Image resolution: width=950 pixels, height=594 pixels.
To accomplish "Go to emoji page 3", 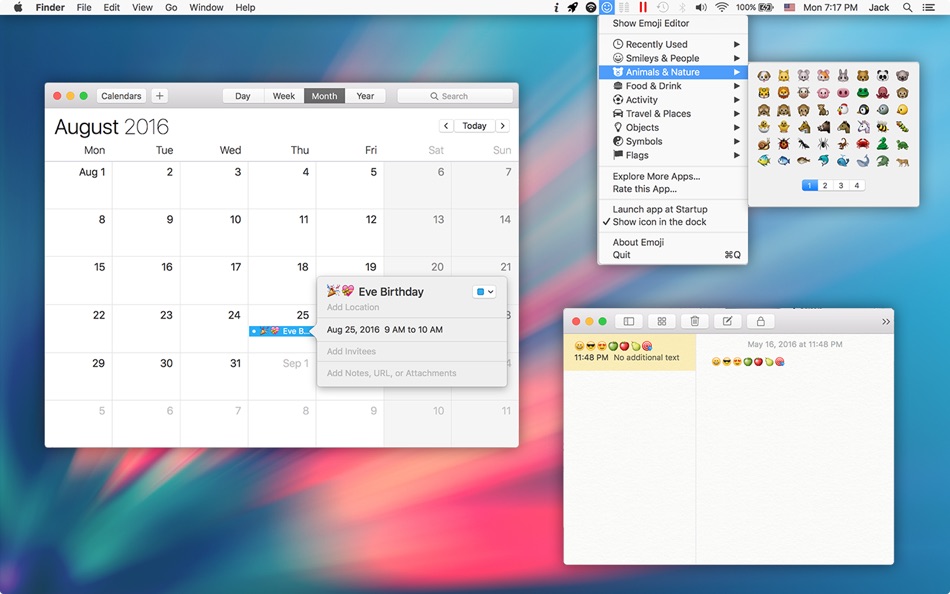I will pos(841,185).
